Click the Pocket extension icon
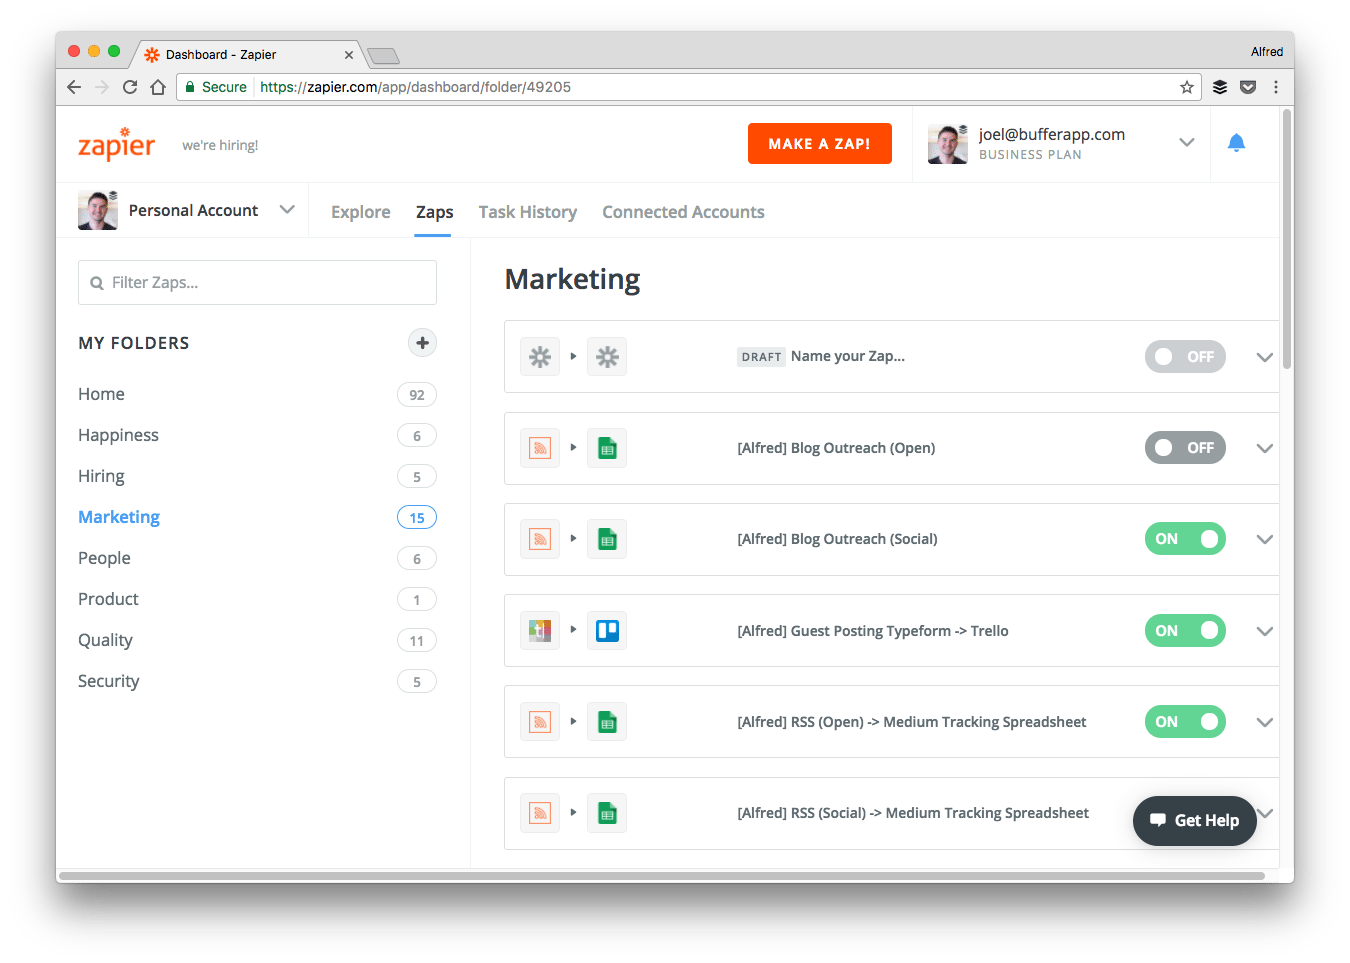 pos(1248,87)
